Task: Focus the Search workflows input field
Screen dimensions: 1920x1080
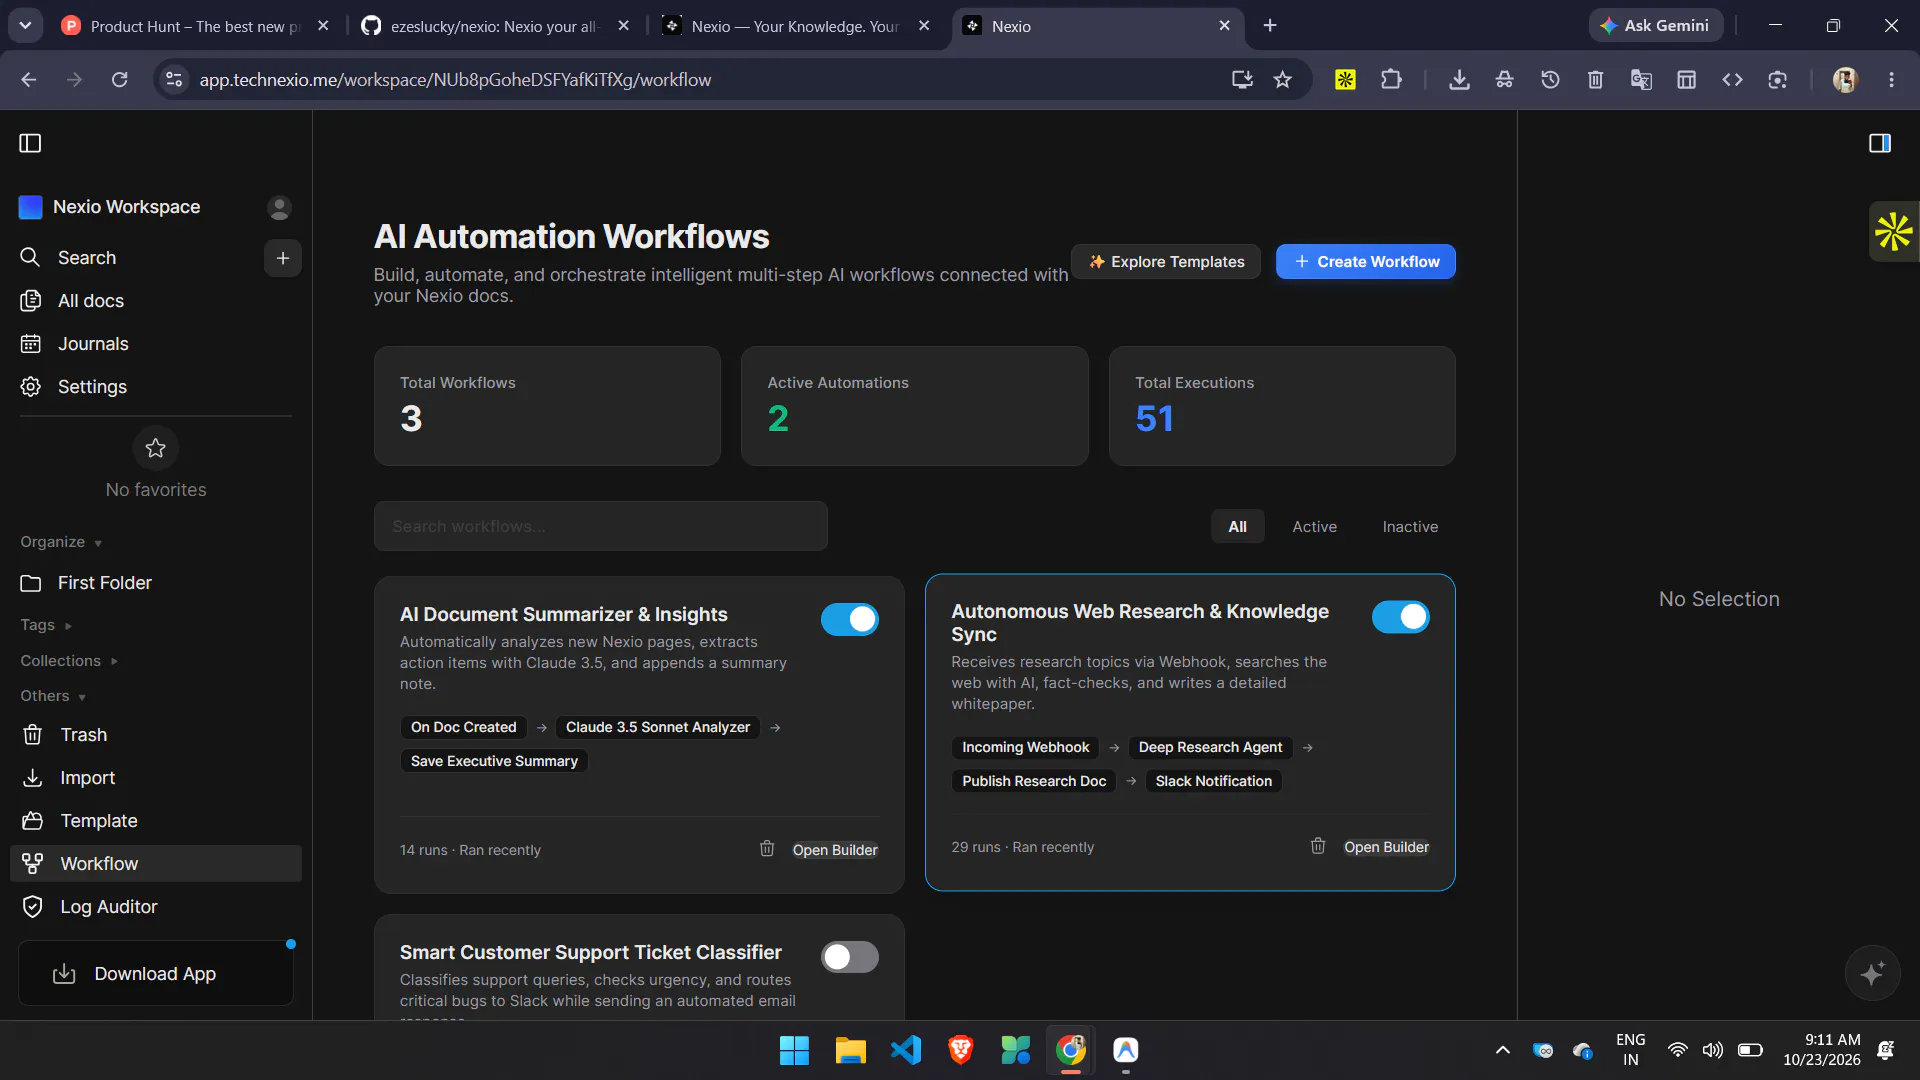Action: (x=600, y=526)
